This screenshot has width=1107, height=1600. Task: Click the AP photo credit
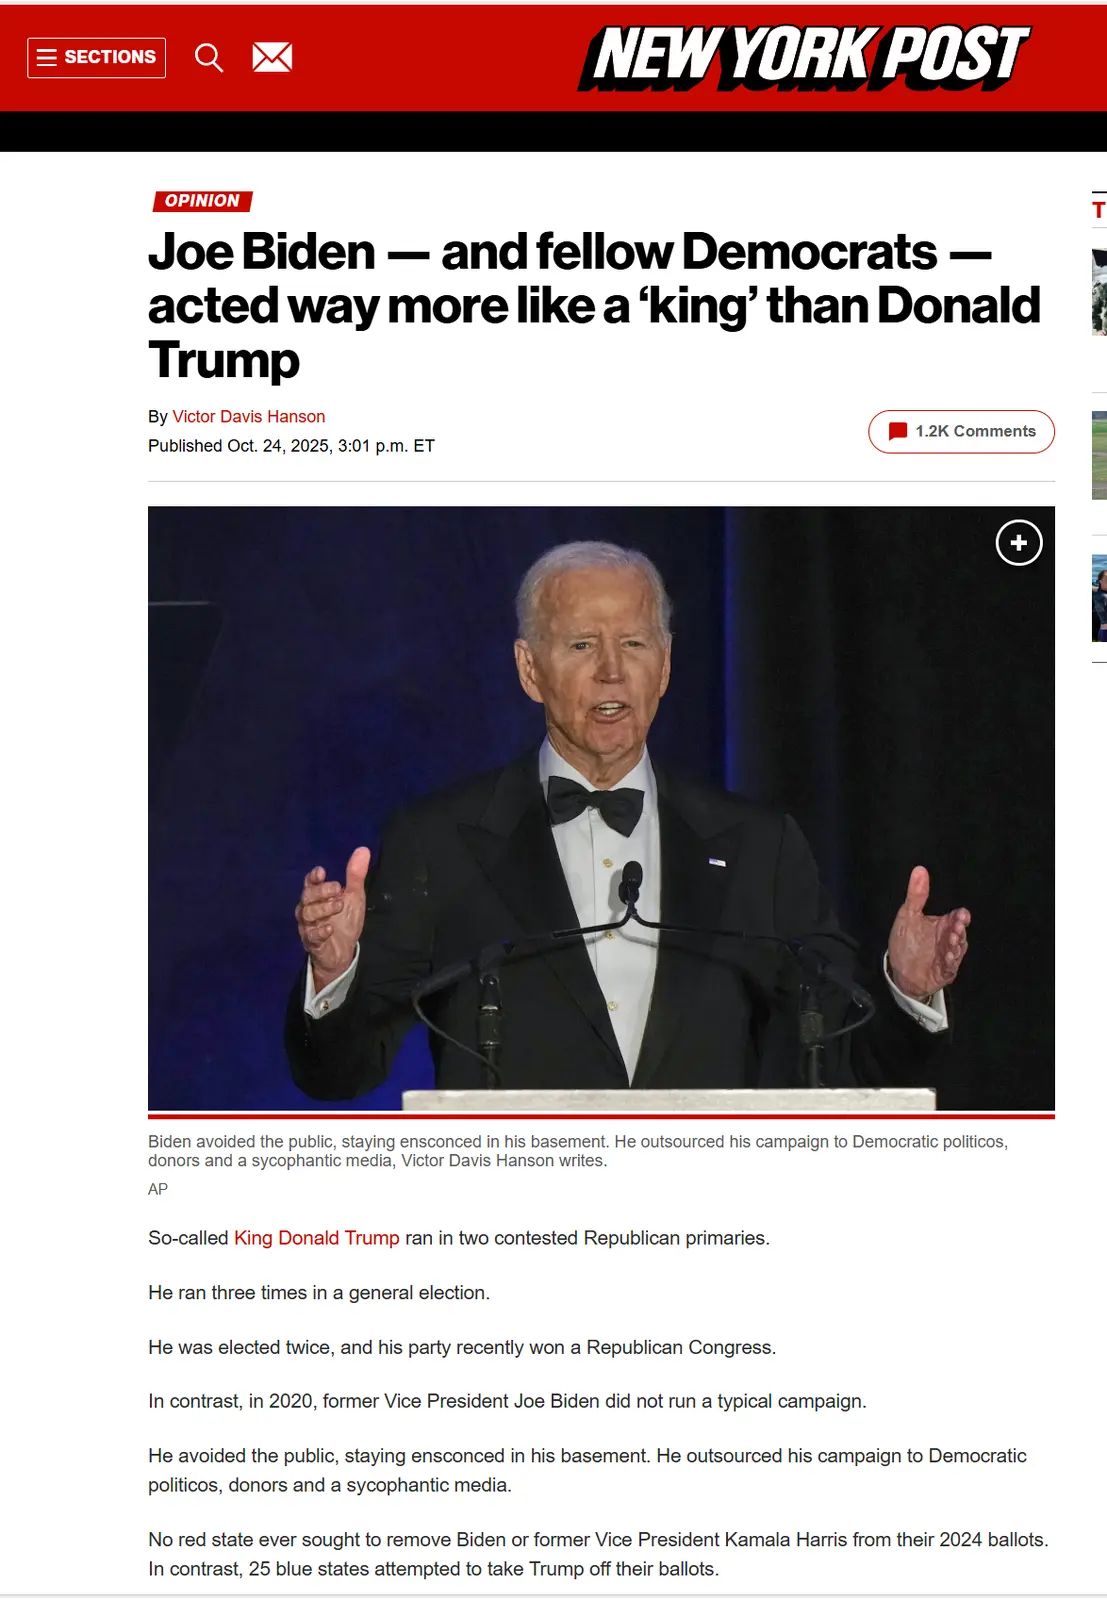[158, 1189]
